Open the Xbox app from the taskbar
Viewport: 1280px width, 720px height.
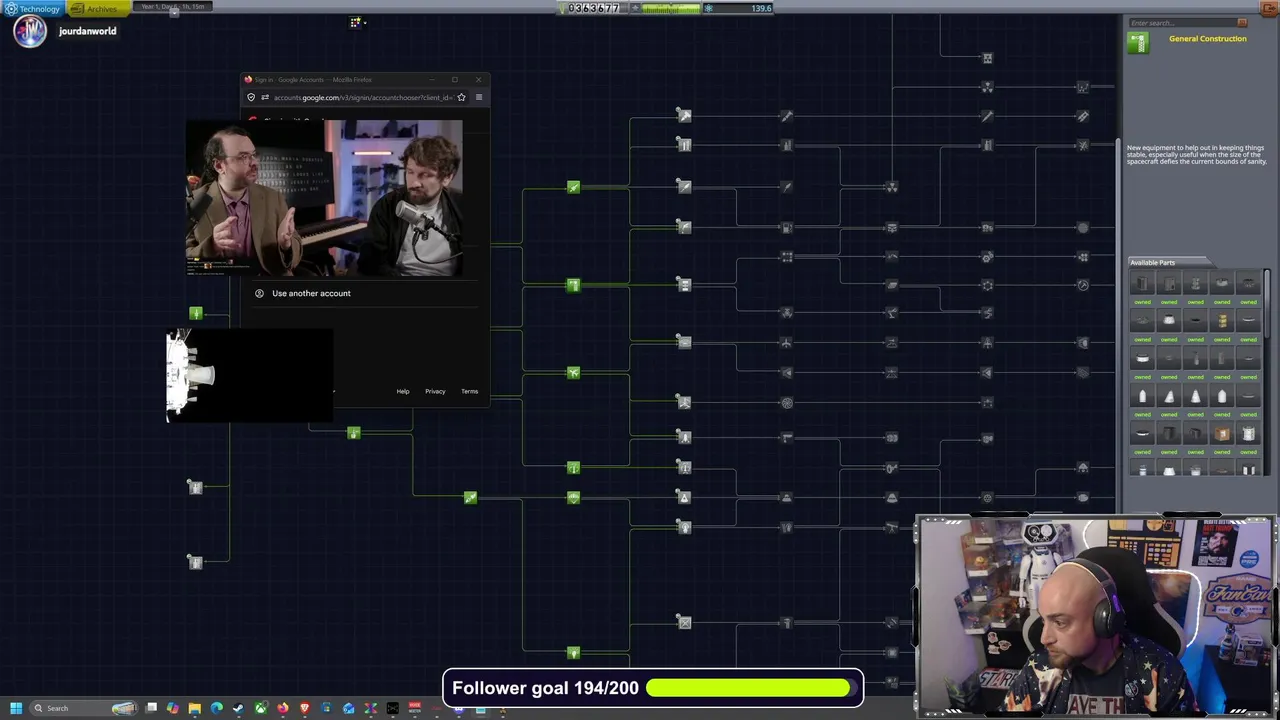pyautogui.click(x=261, y=708)
